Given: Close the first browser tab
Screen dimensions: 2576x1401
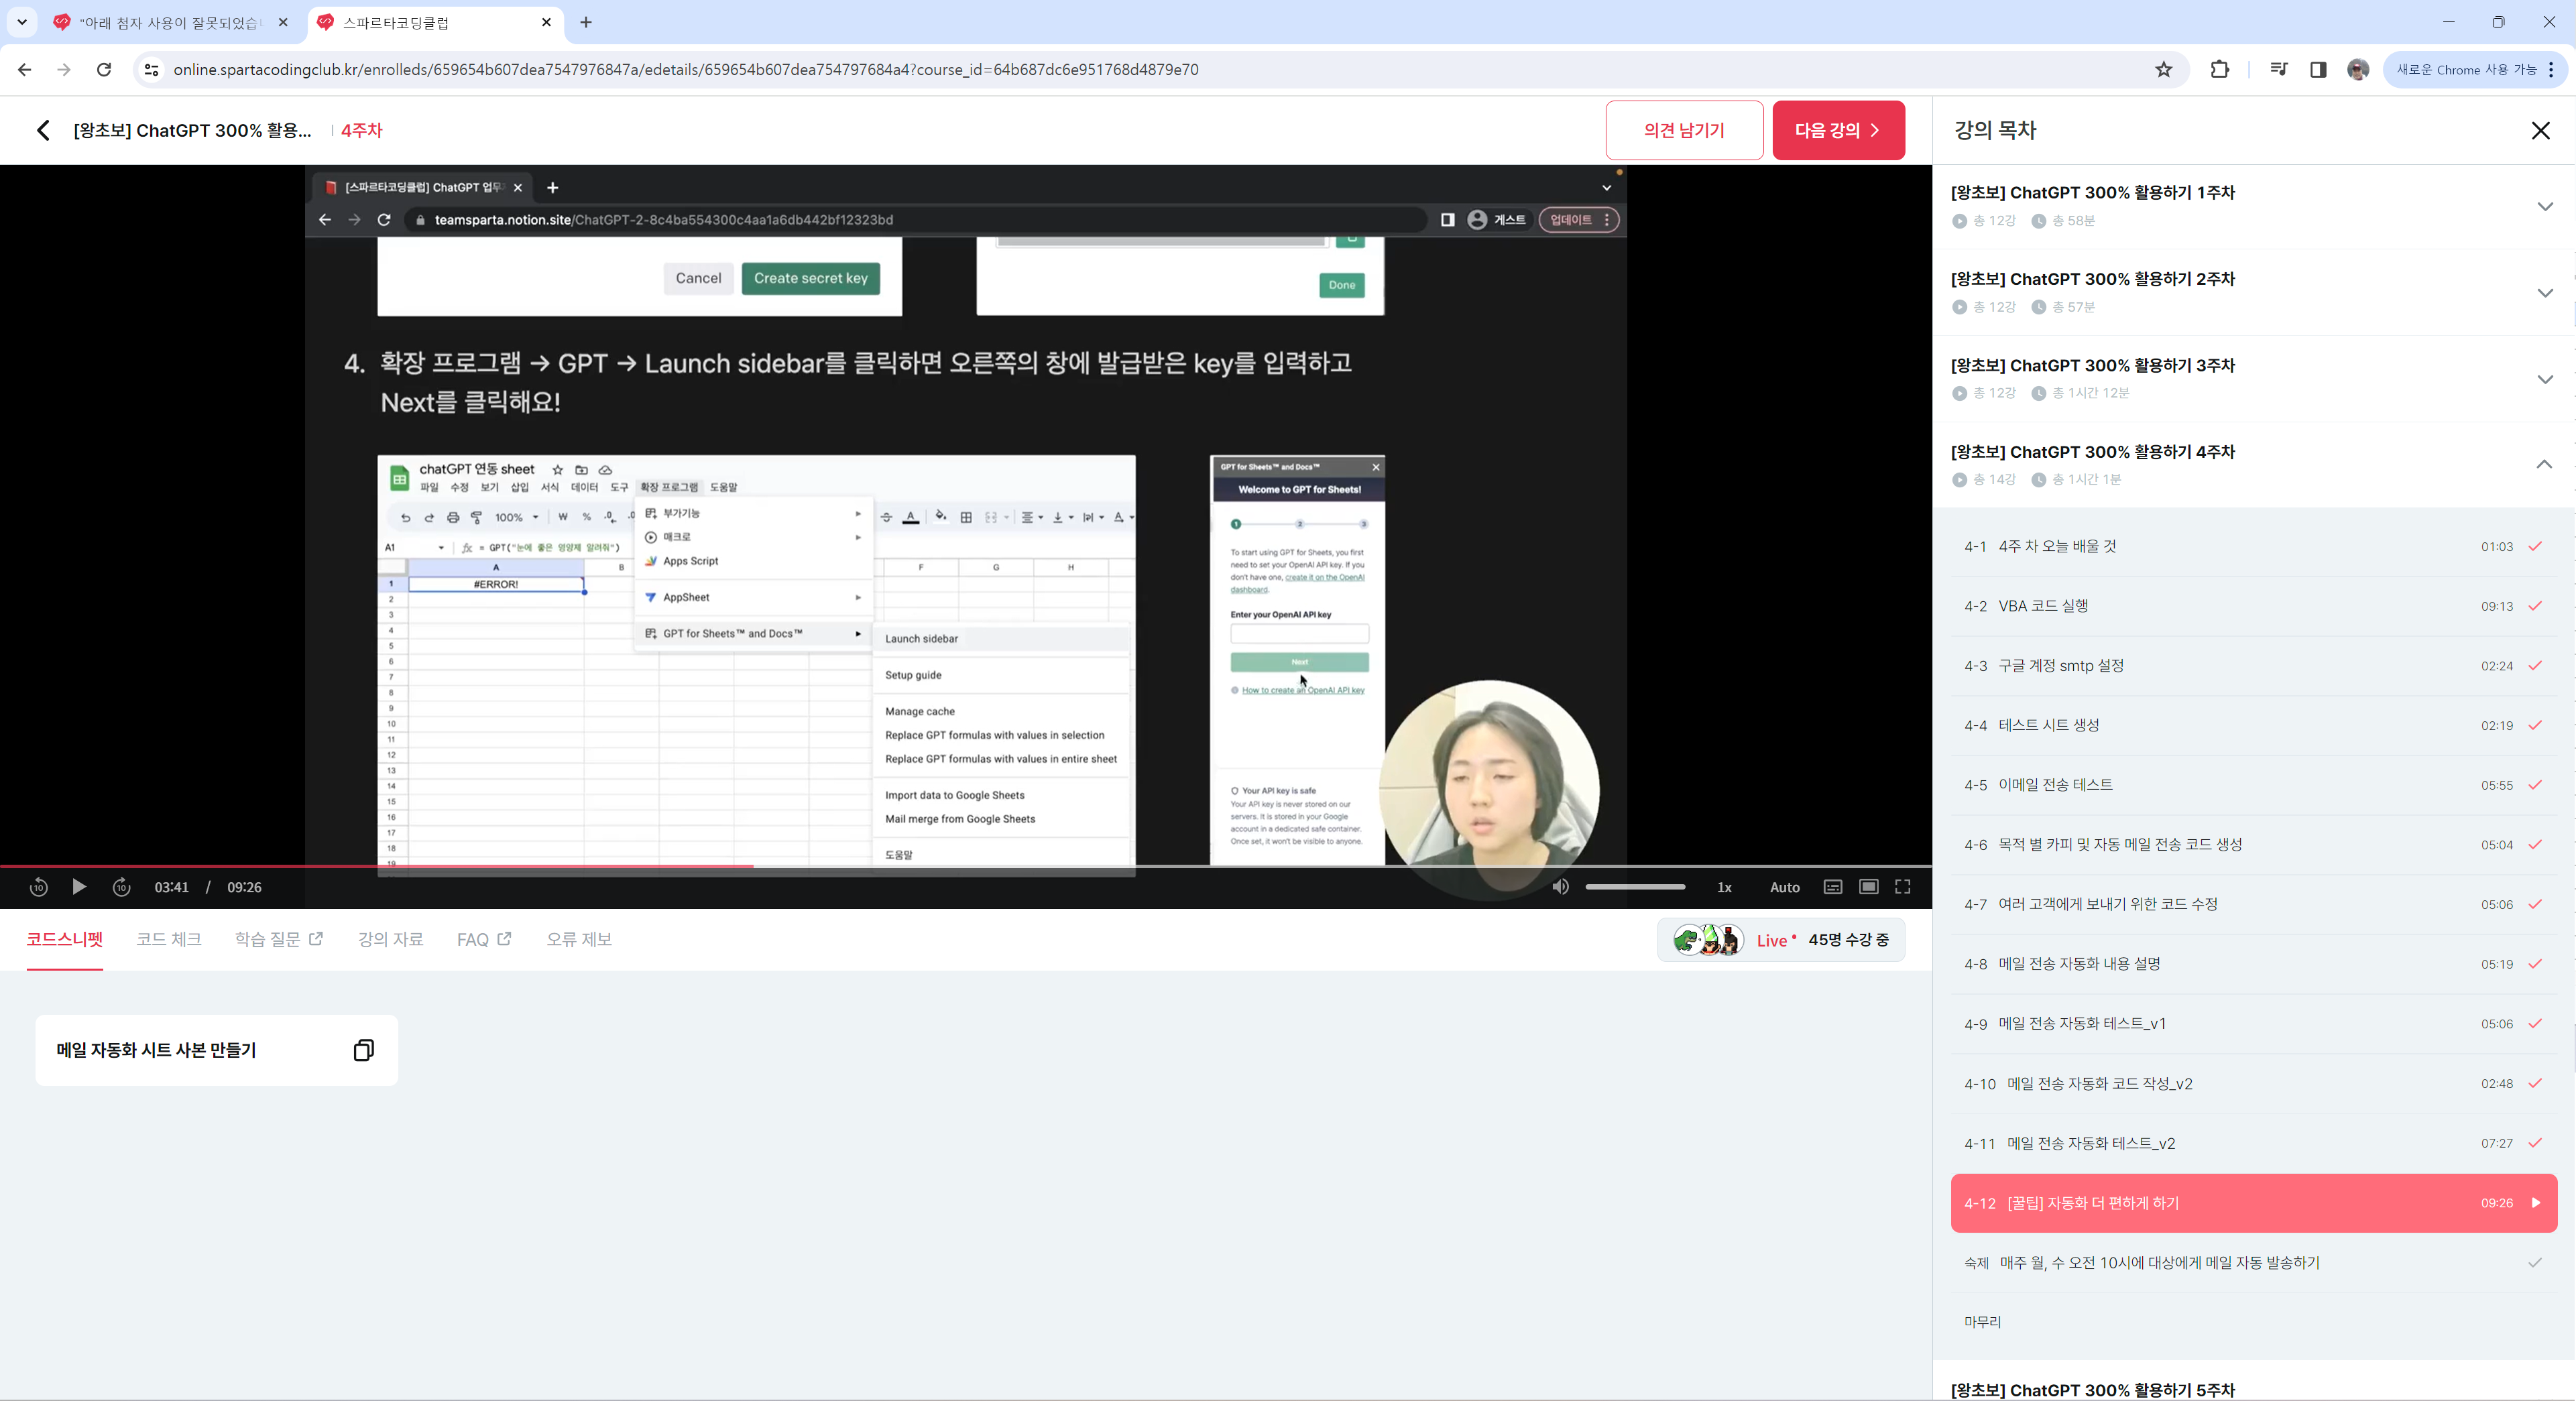Looking at the screenshot, I should coord(283,23).
